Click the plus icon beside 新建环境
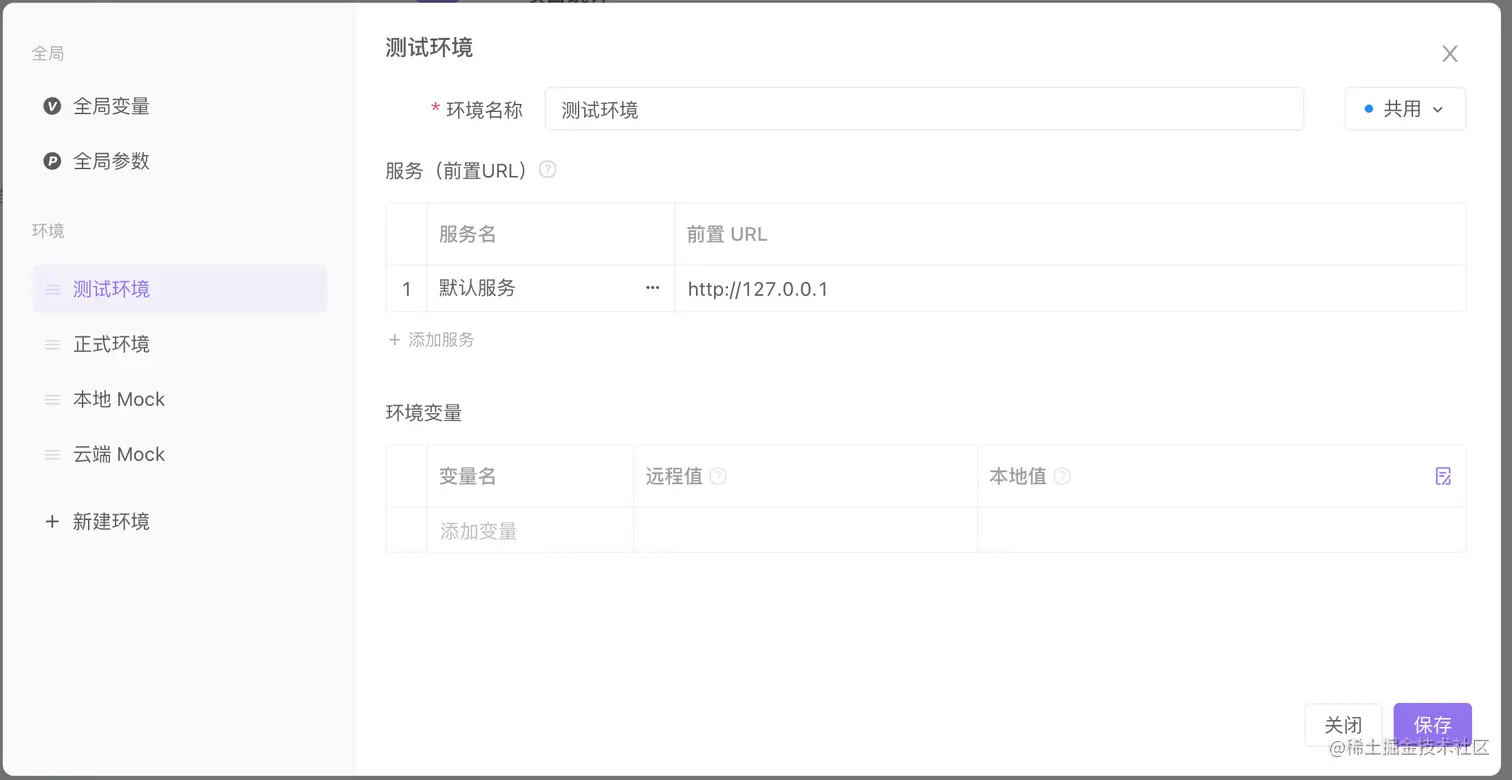Screen dimensions: 1512x780 (52, 521)
